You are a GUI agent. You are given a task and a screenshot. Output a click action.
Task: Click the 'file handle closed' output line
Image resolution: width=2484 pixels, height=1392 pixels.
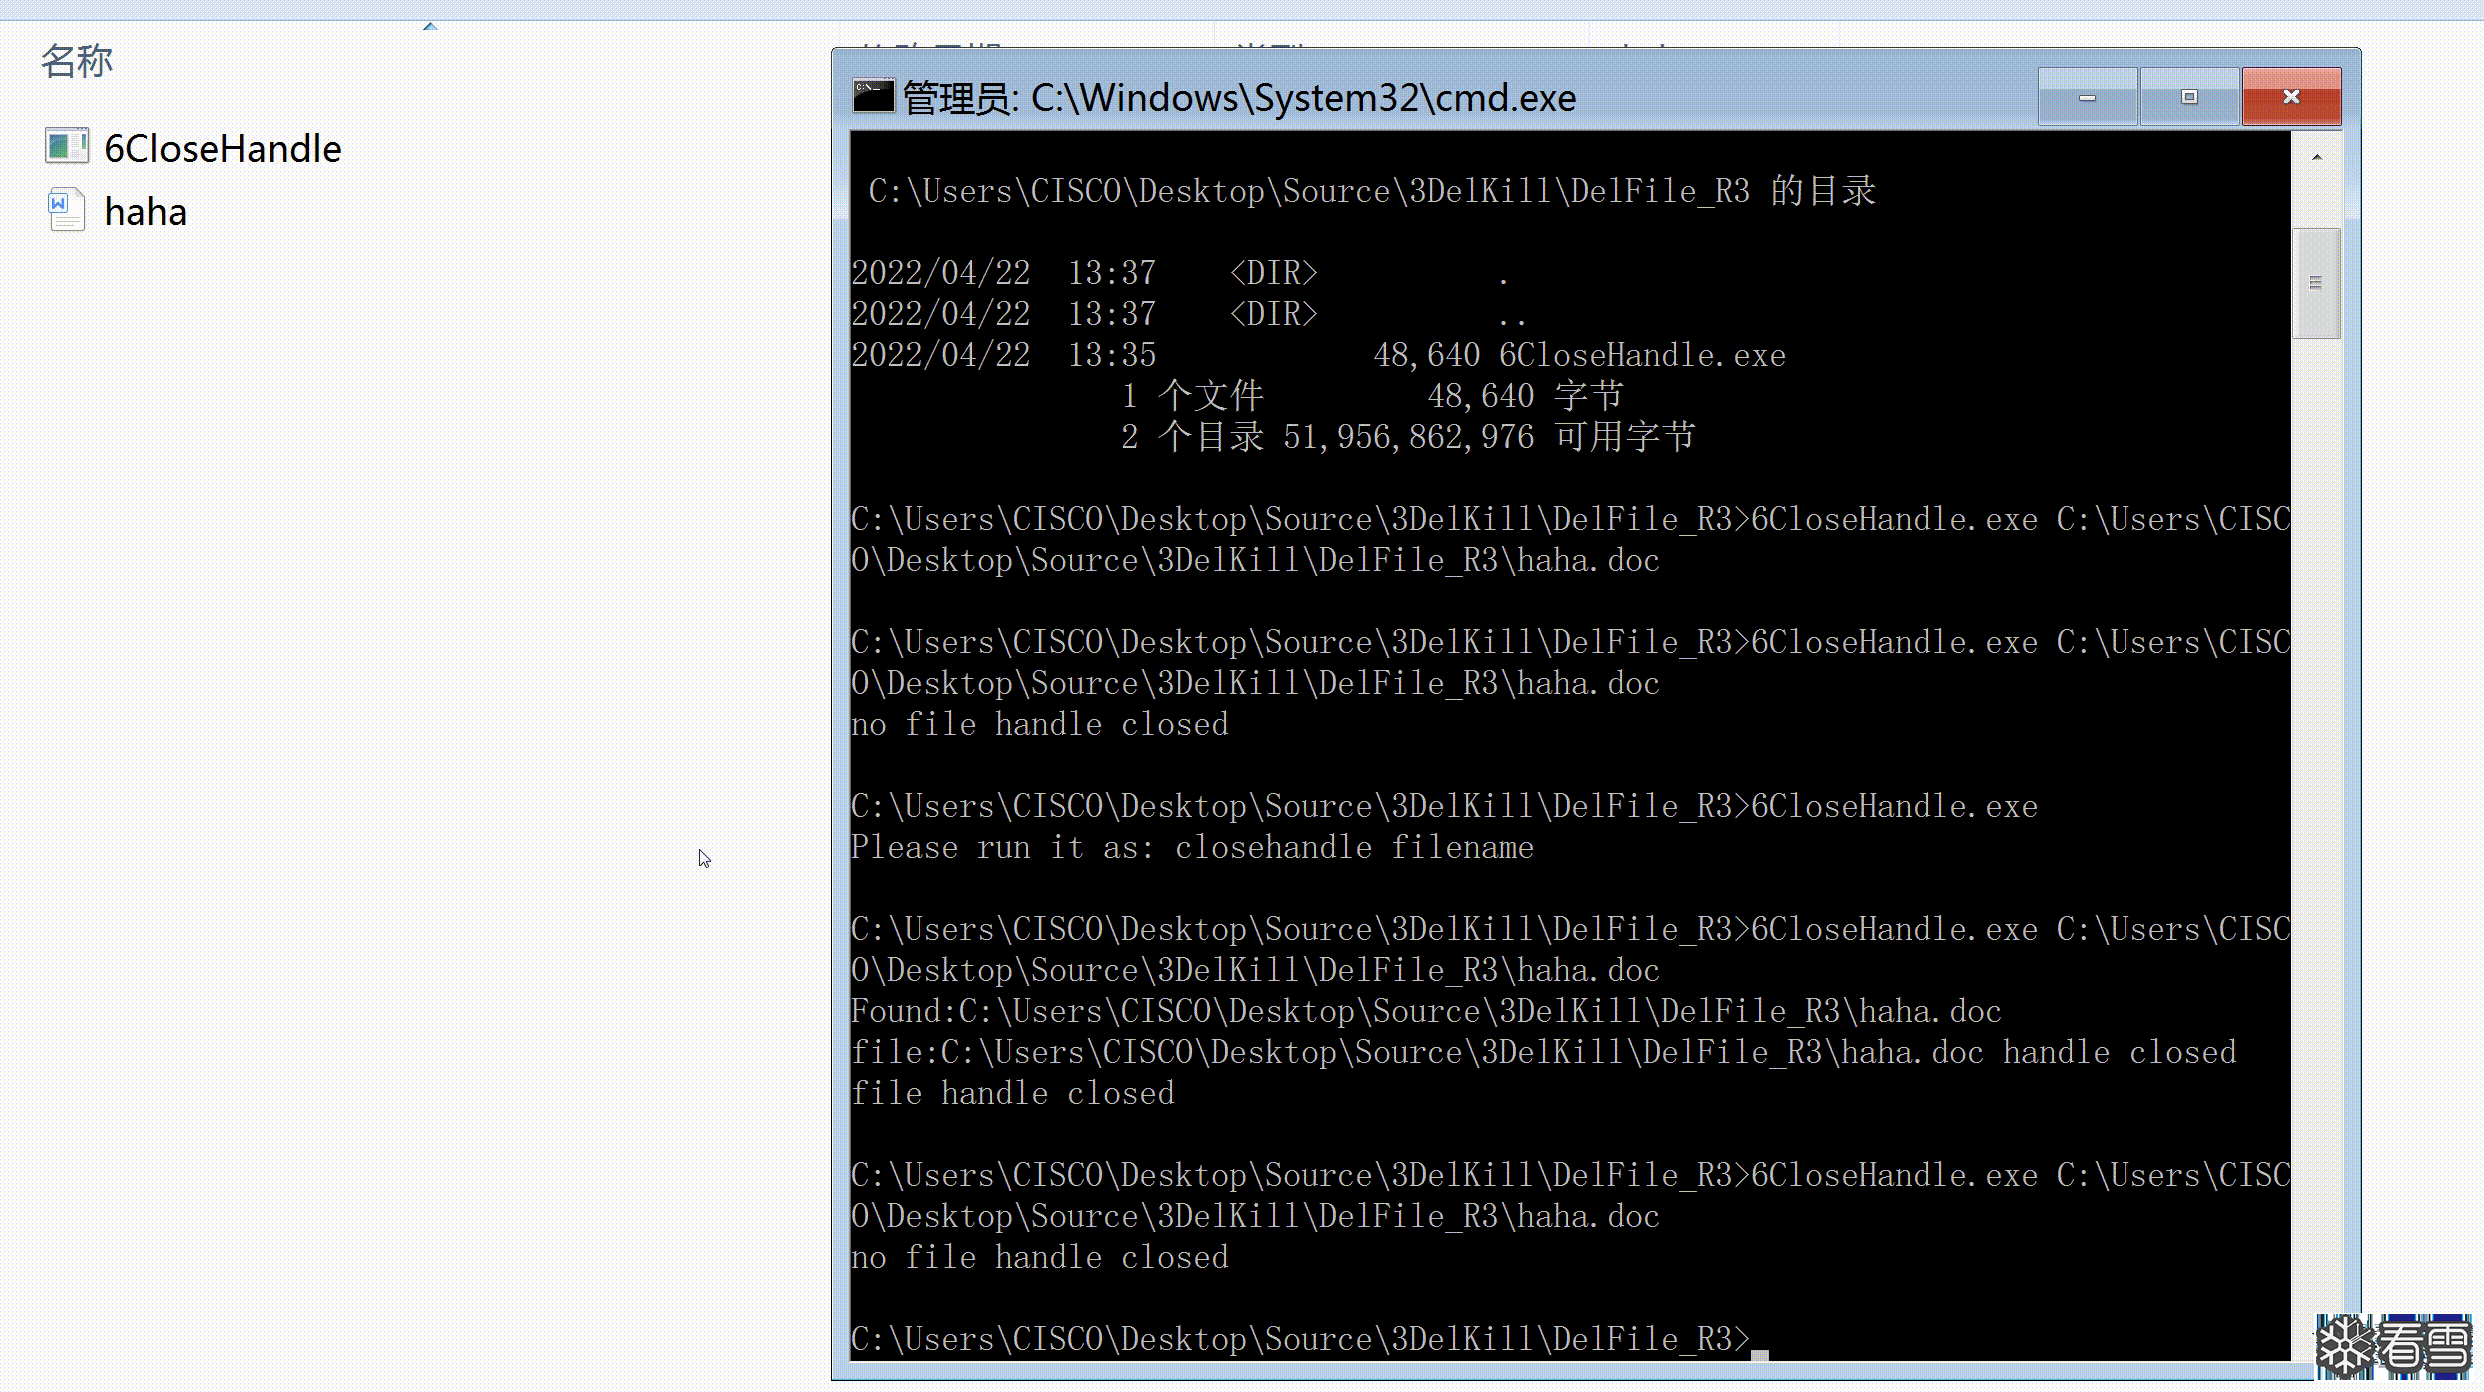1012,1093
